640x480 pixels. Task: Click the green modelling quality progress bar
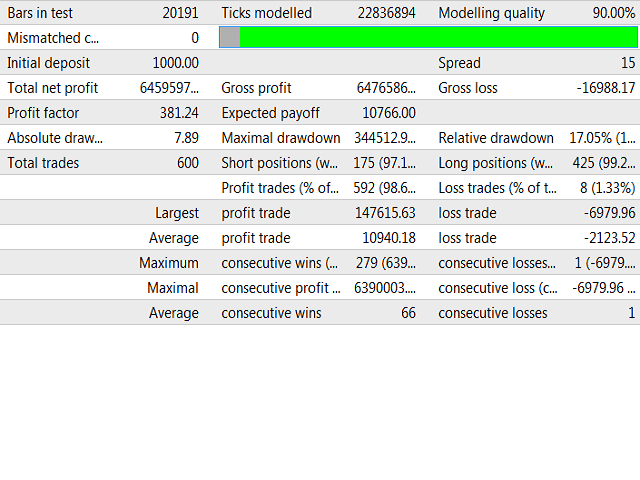coord(428,37)
